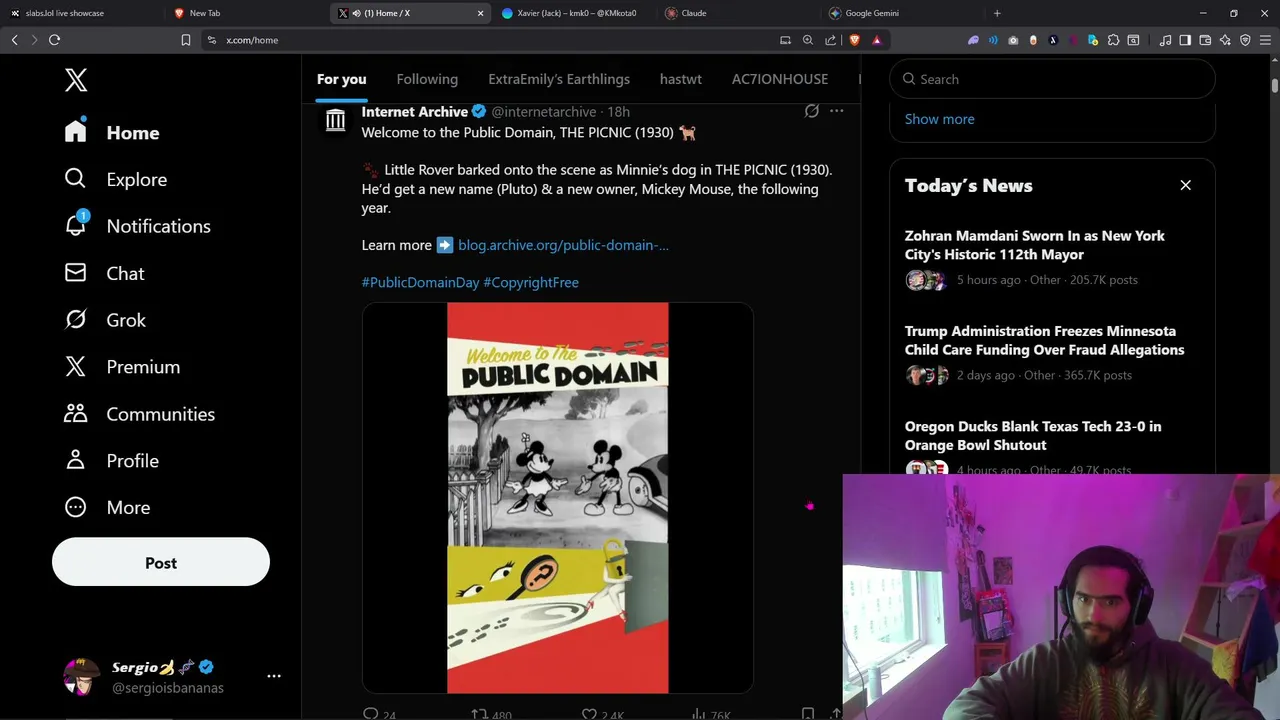Open blog.archive.org/public-domain link

(x=563, y=245)
